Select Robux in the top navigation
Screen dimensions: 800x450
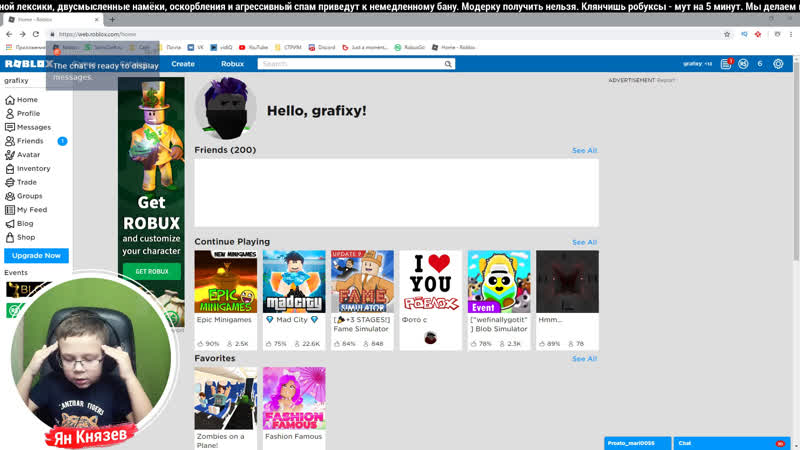[232, 64]
